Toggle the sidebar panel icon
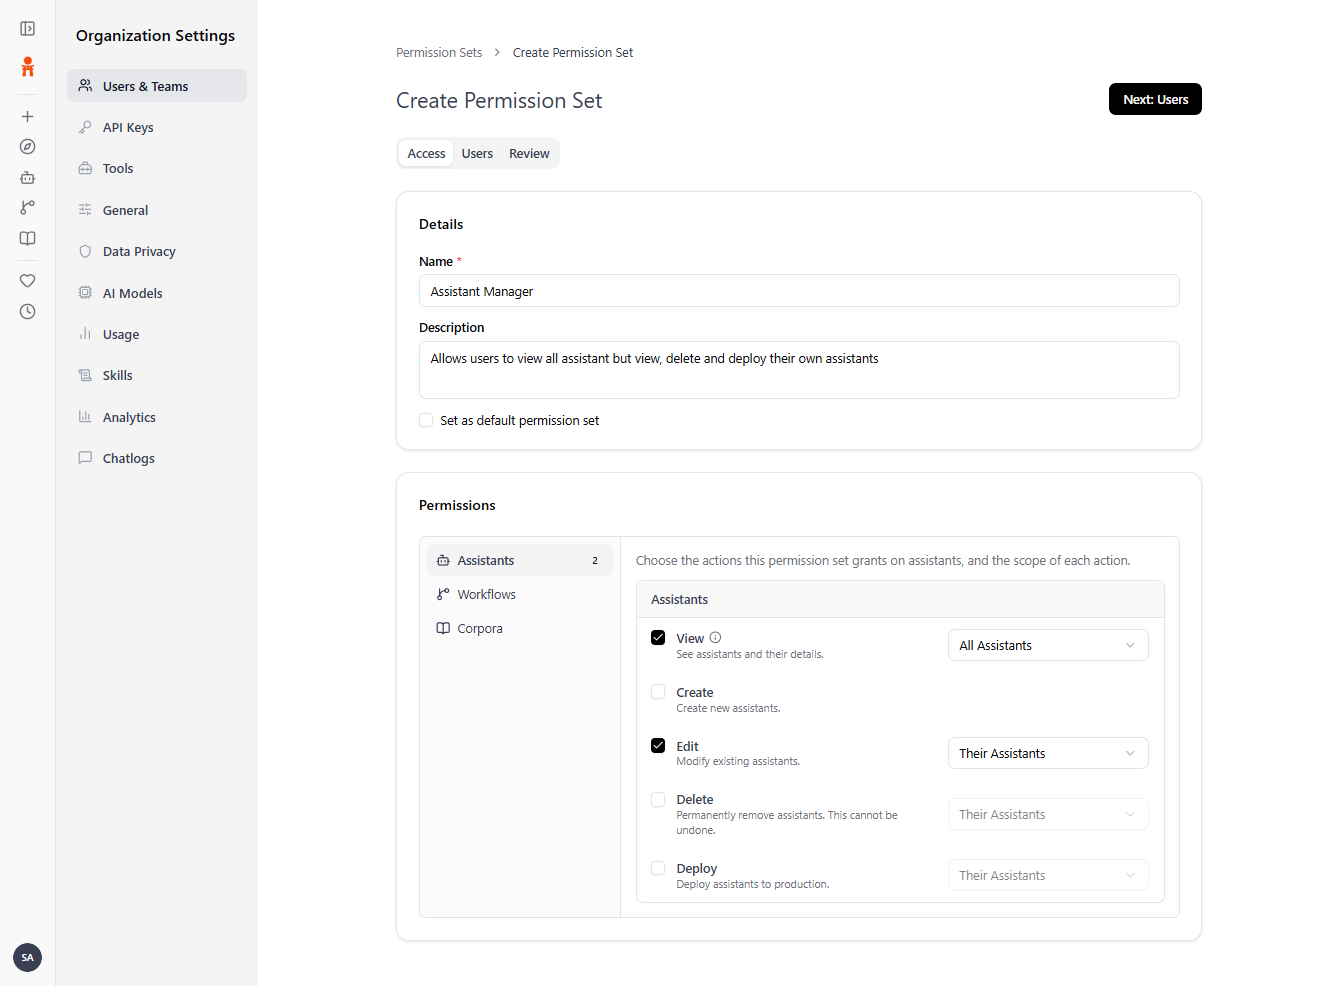This screenshot has height=986, width=1341. pyautogui.click(x=28, y=29)
